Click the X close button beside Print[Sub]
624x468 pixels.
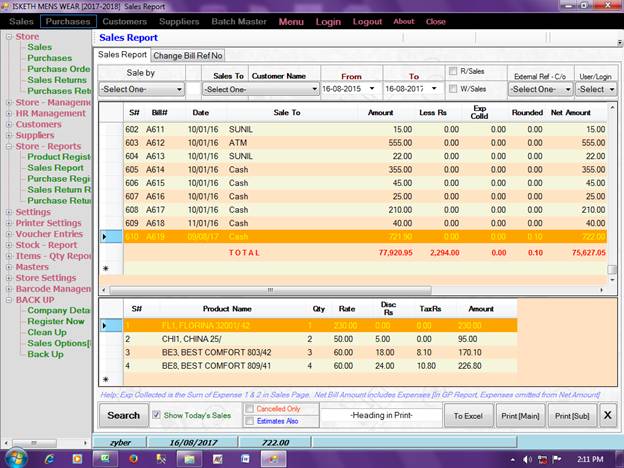click(x=607, y=415)
